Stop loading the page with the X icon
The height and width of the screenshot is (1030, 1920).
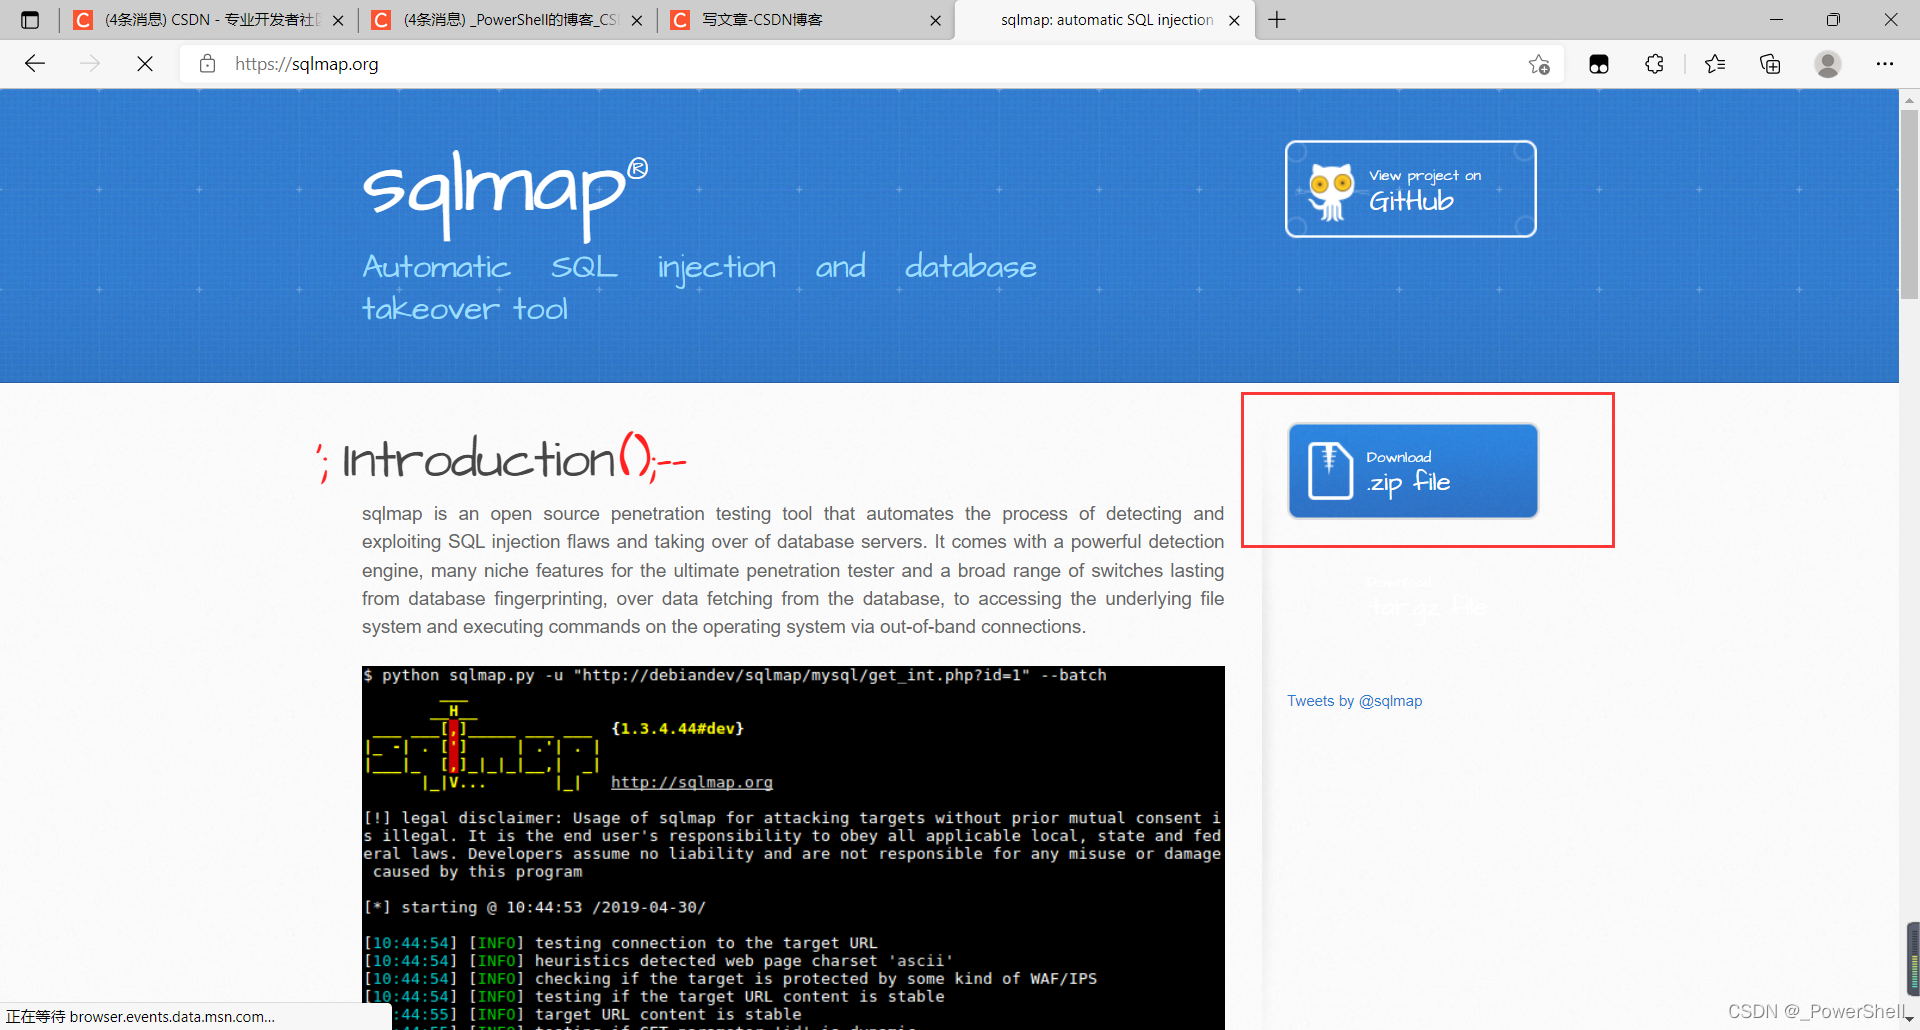pos(144,63)
